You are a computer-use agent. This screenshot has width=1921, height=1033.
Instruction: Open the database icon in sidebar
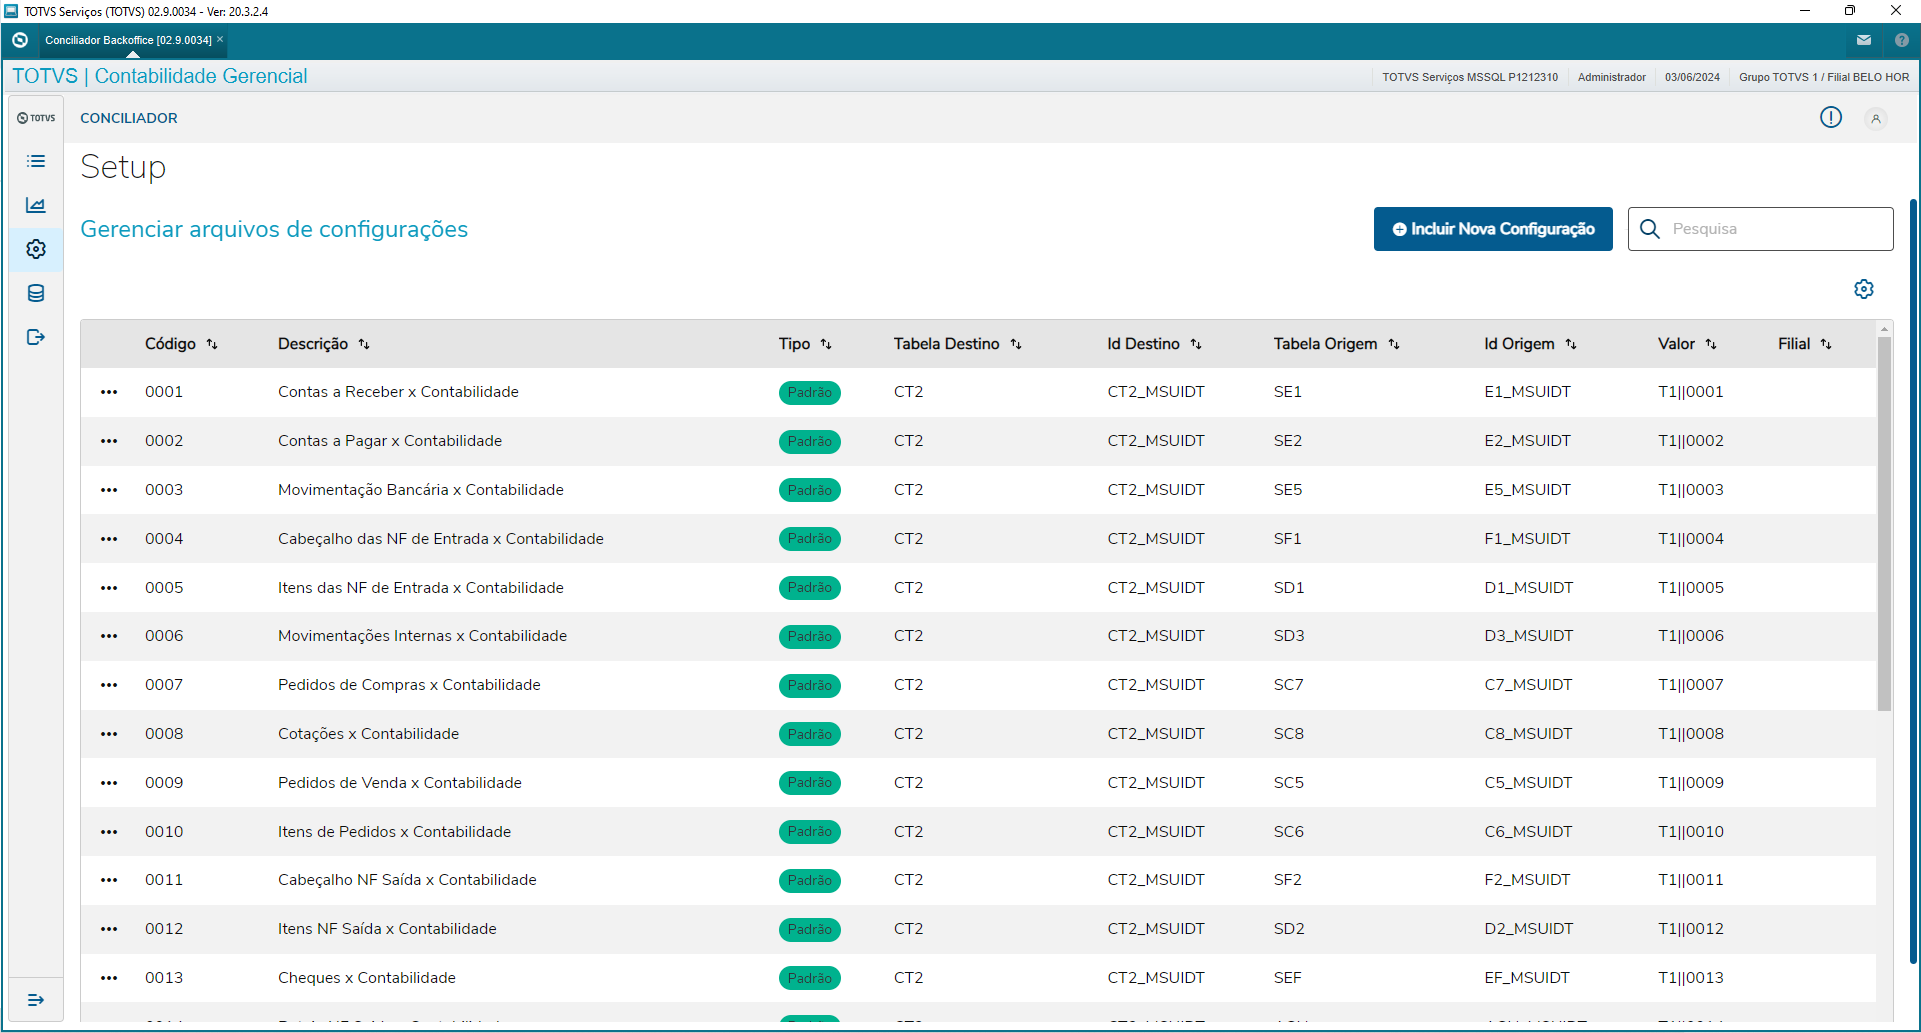[36, 293]
